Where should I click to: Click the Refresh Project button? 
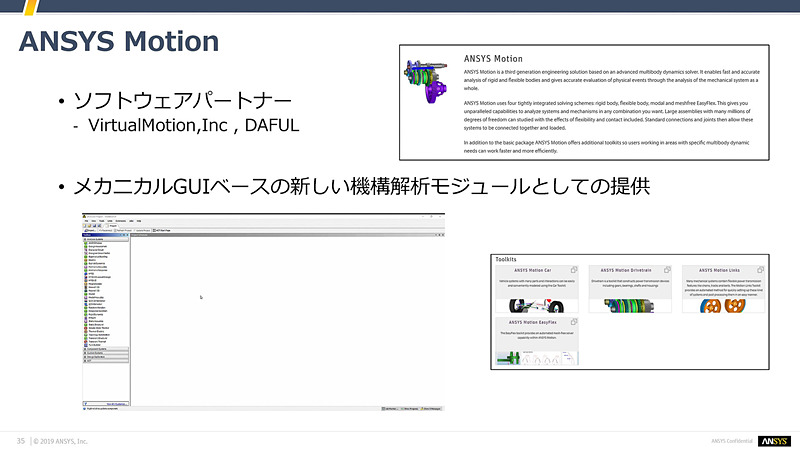coord(123,231)
